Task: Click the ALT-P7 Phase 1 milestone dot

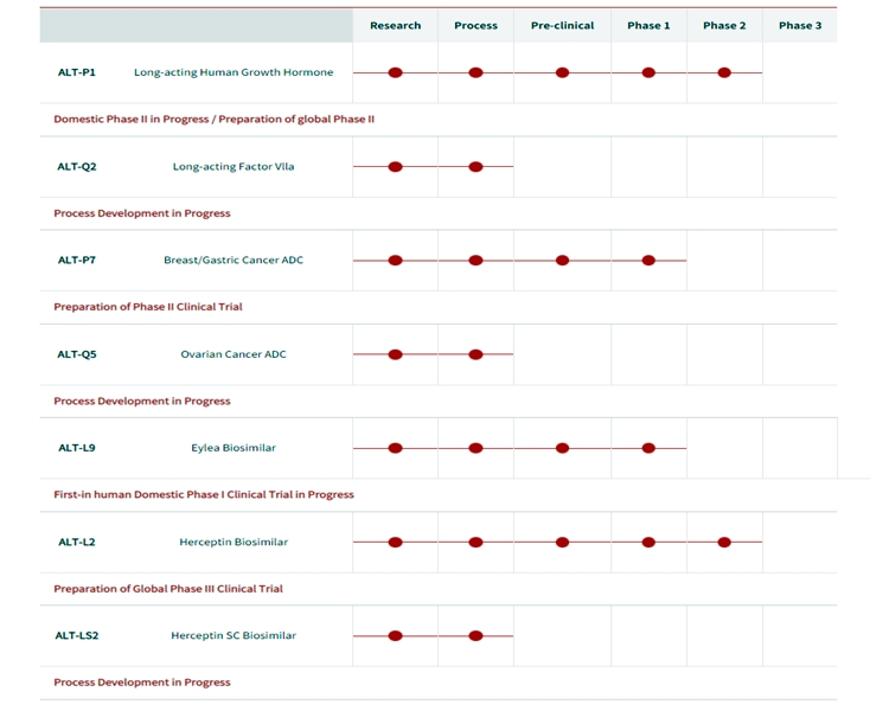Action: (649, 260)
